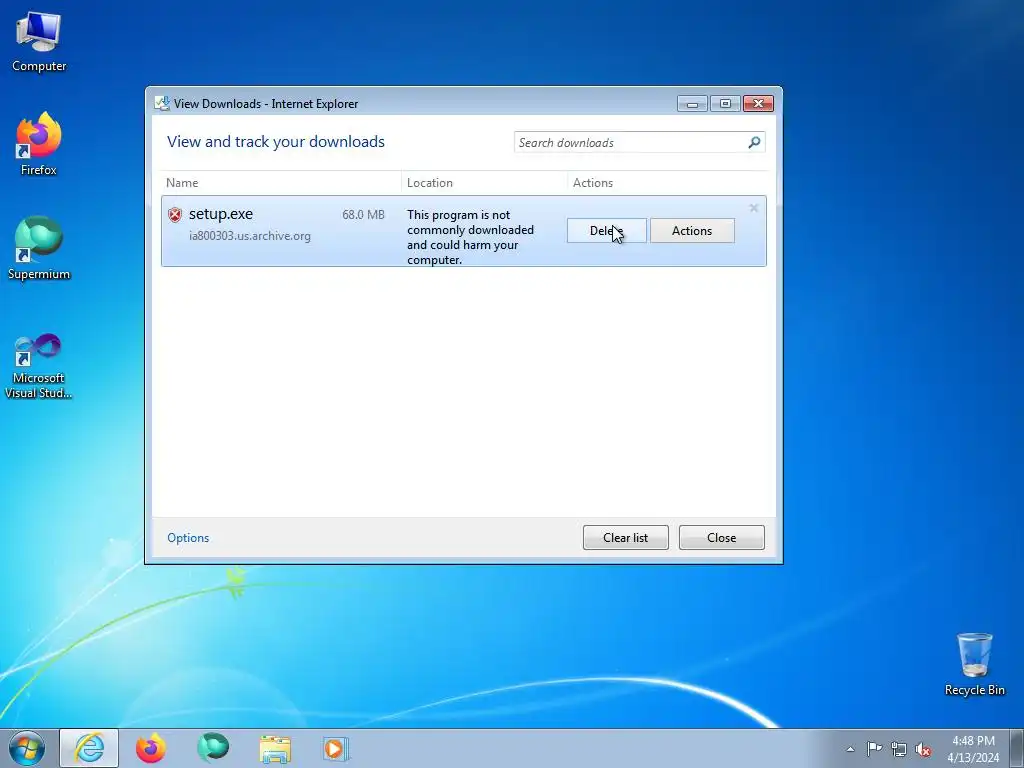
Task: Click the Internet Explorer taskbar icon
Action: point(89,748)
